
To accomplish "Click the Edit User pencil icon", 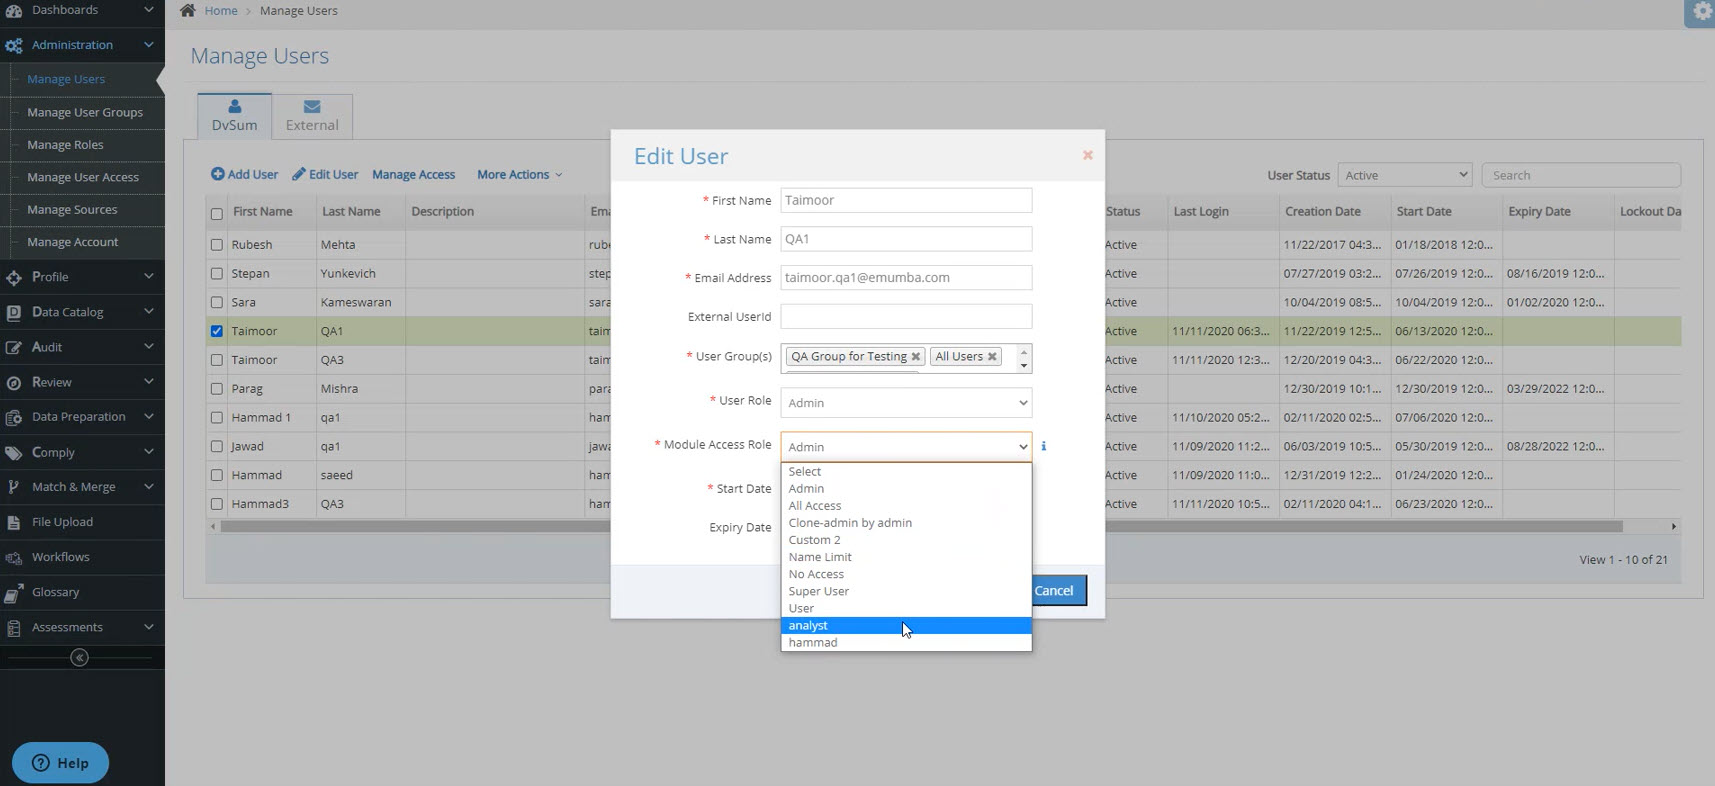I will (299, 174).
